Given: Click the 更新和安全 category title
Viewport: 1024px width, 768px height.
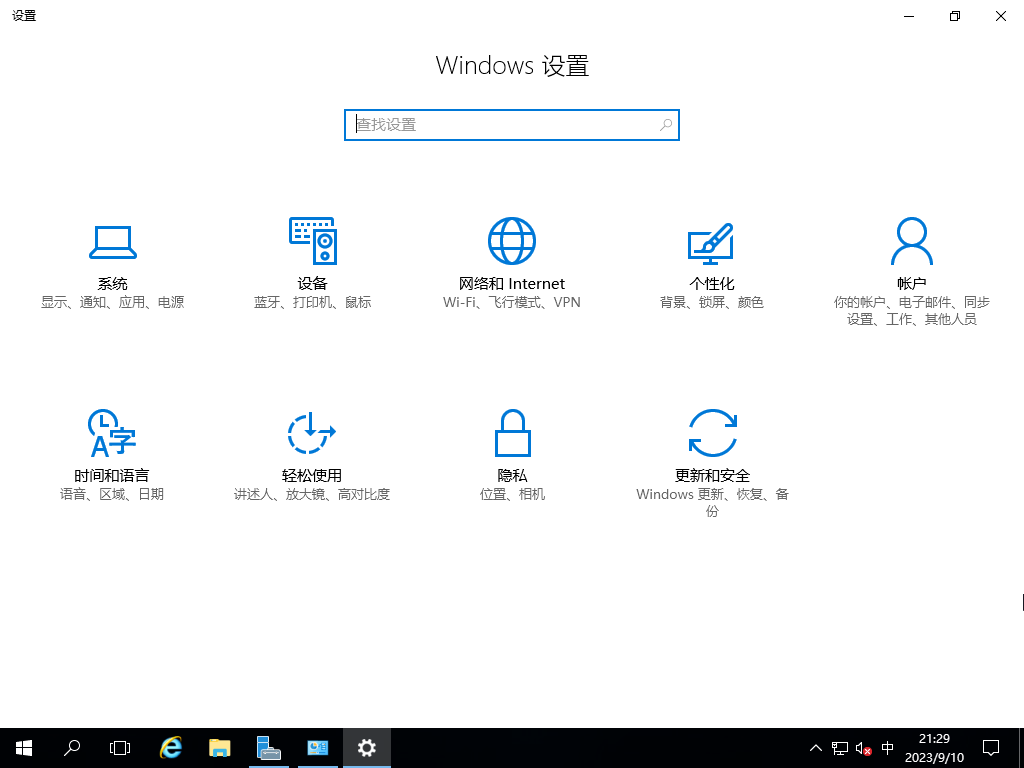Looking at the screenshot, I should click(712, 475).
